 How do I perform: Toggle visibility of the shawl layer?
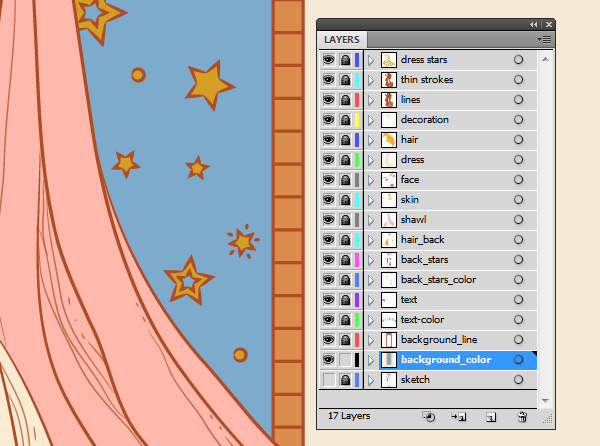tap(328, 220)
